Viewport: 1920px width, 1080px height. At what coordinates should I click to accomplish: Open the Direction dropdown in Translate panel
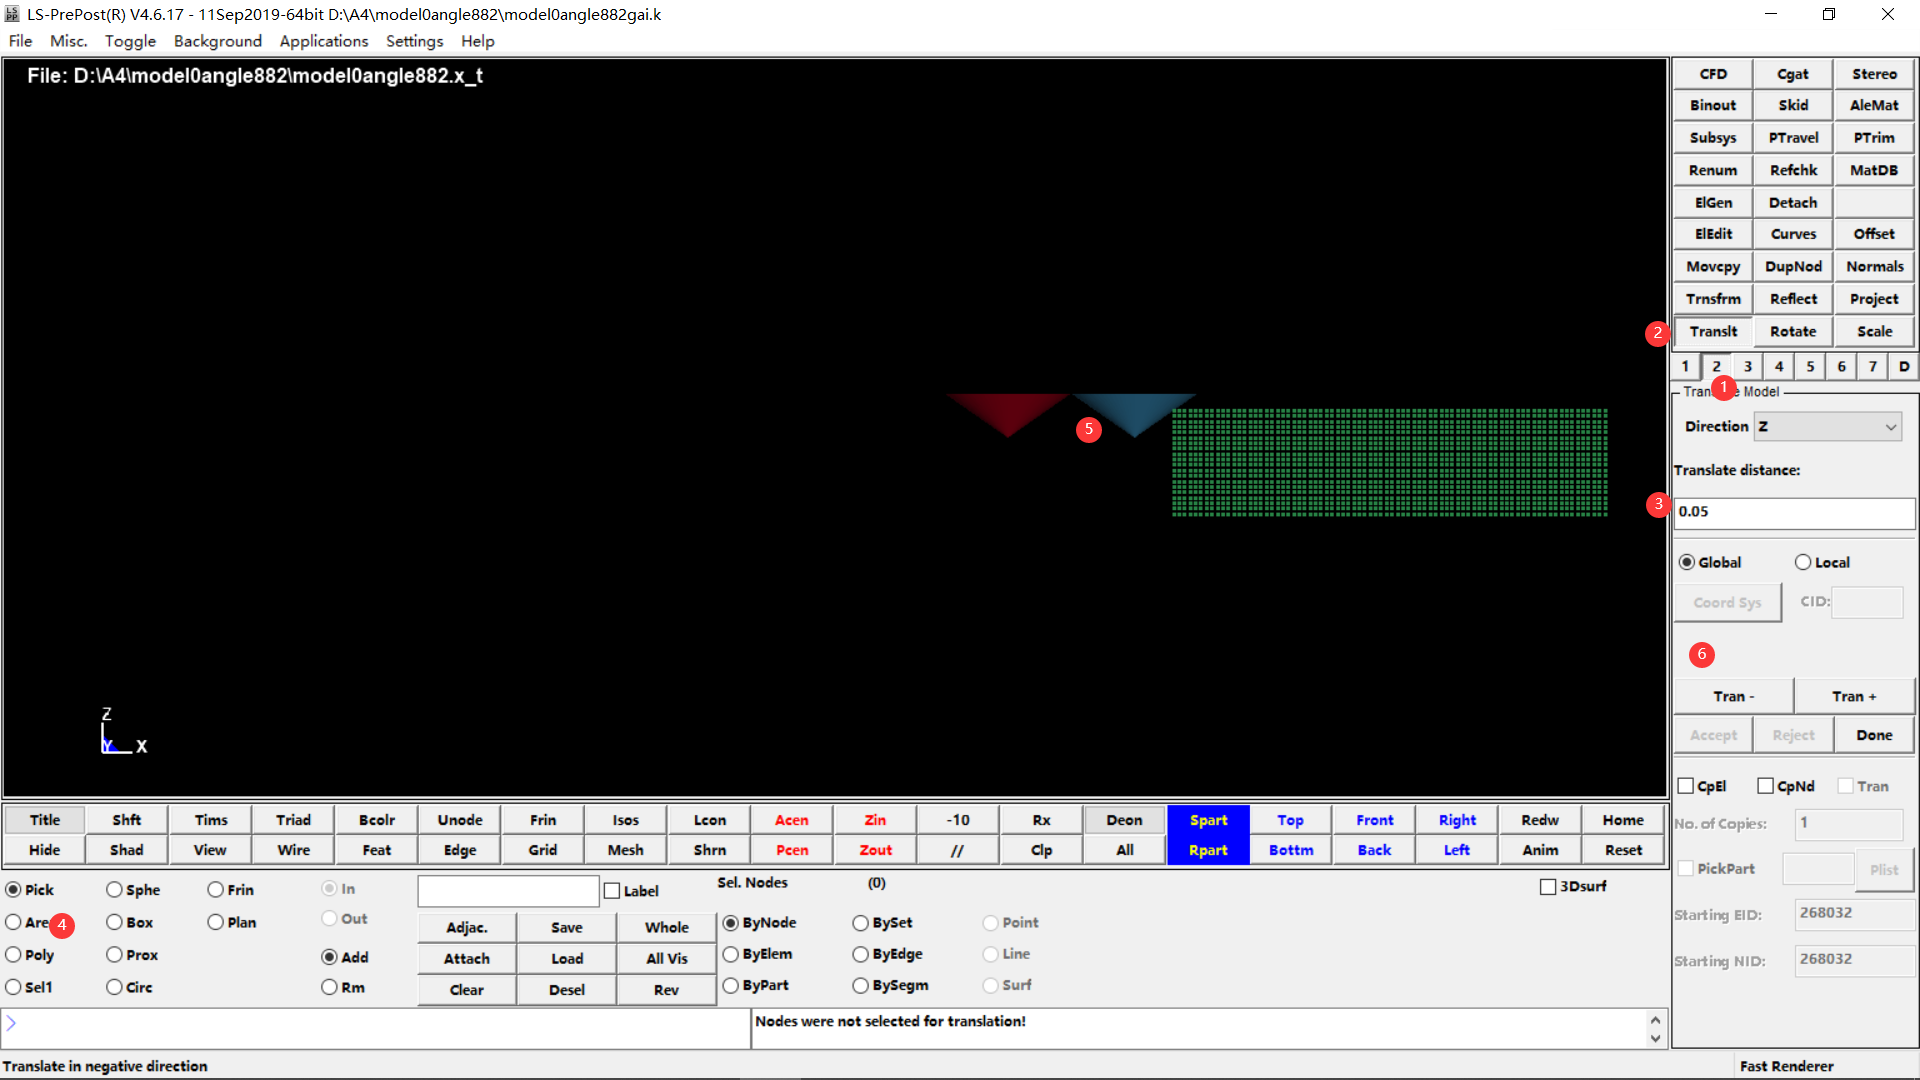tap(1827, 426)
